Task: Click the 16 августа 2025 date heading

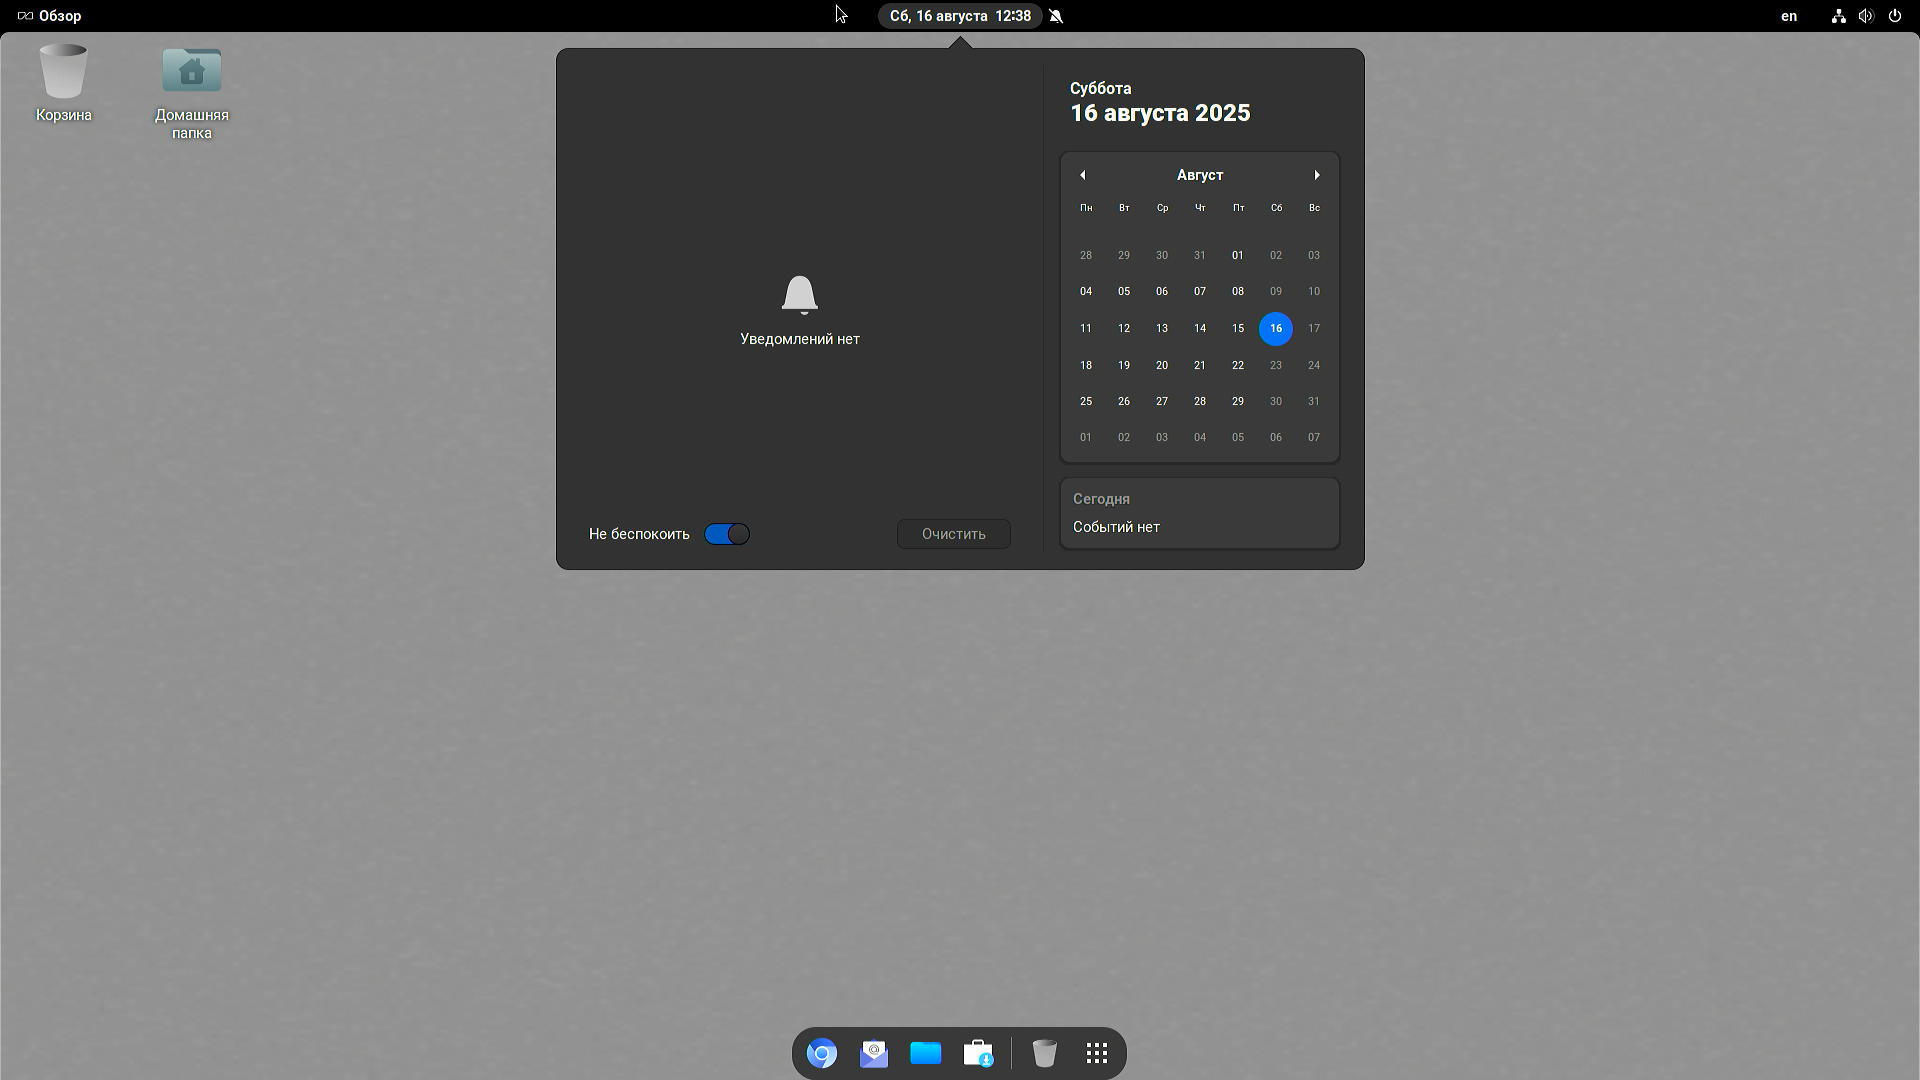Action: click(x=1160, y=113)
